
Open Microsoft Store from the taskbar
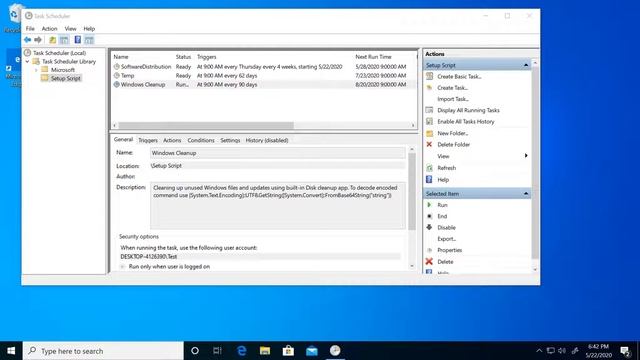(x=288, y=351)
